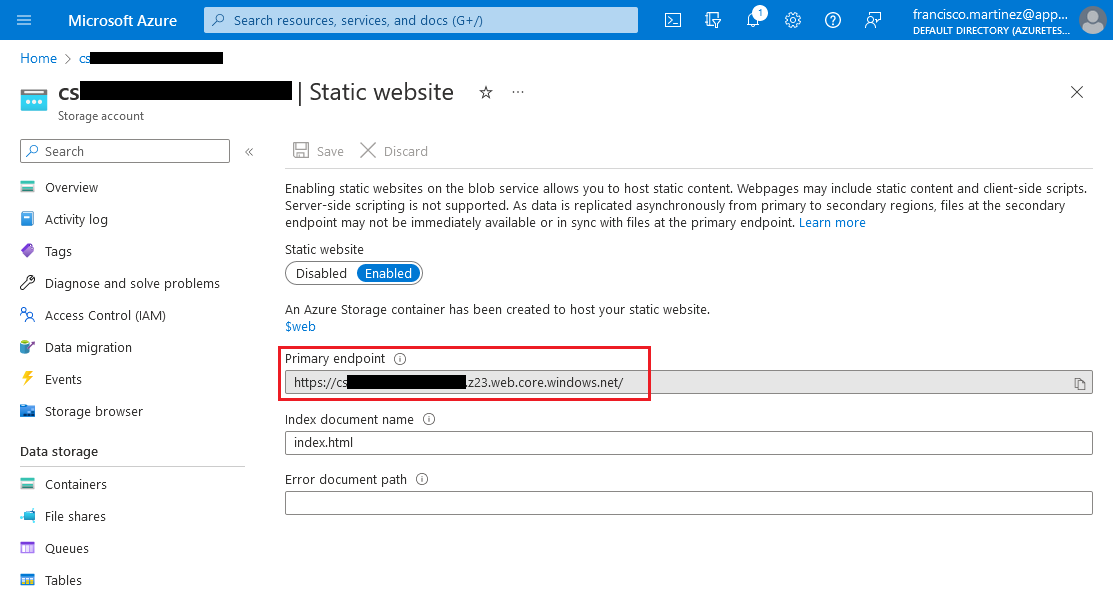Click the Discard button
The width and height of the screenshot is (1113, 596).
click(394, 151)
